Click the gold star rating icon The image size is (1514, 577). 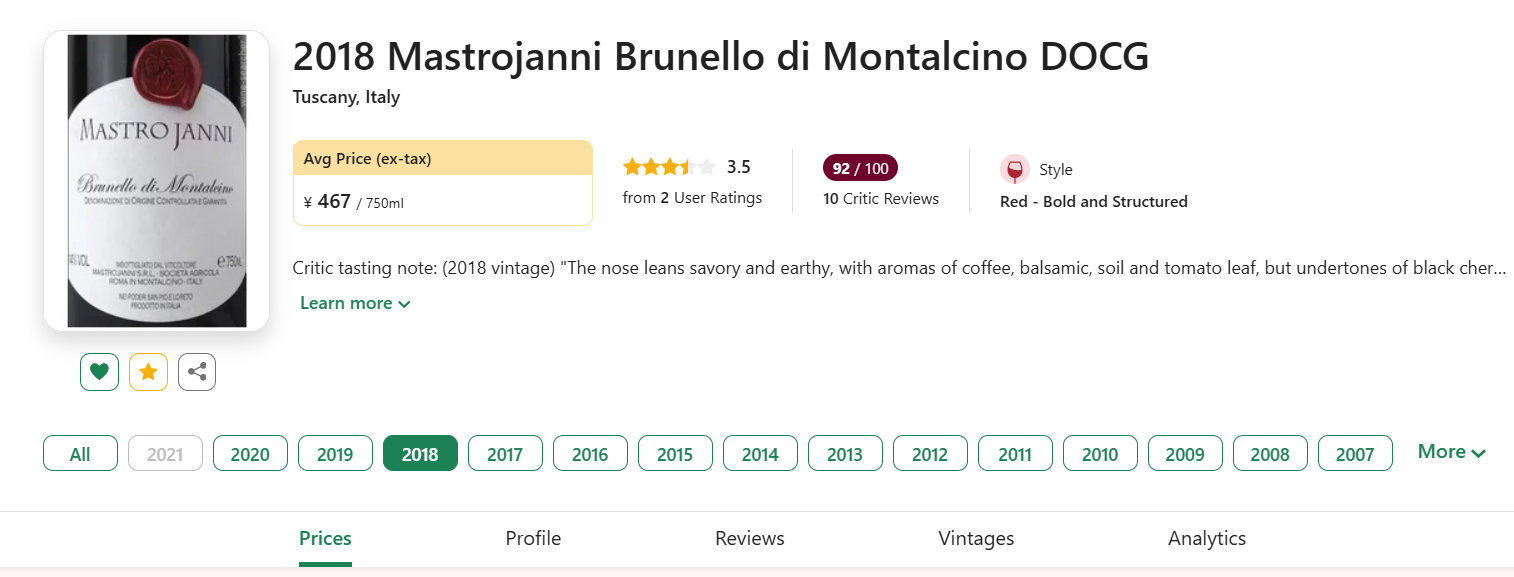pyautogui.click(x=148, y=372)
